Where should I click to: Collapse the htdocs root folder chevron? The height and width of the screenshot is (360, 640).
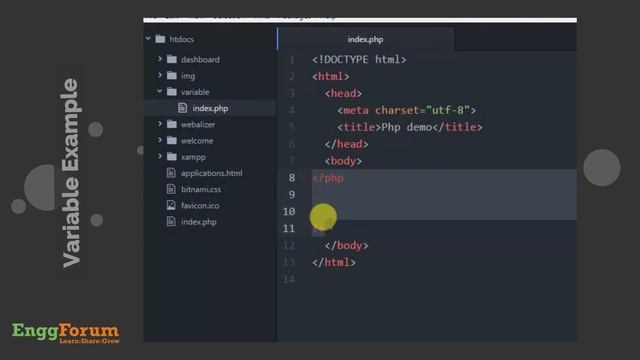[x=148, y=38]
